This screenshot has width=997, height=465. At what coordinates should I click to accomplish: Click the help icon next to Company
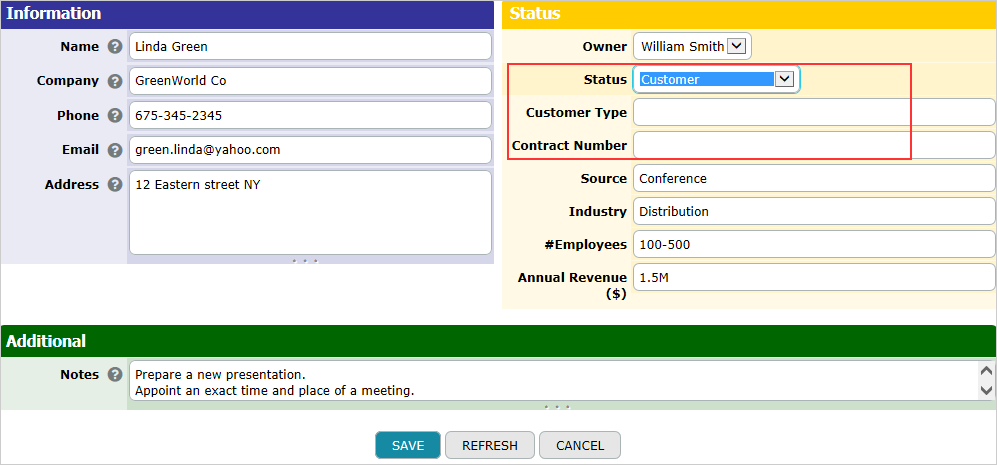[x=114, y=81]
